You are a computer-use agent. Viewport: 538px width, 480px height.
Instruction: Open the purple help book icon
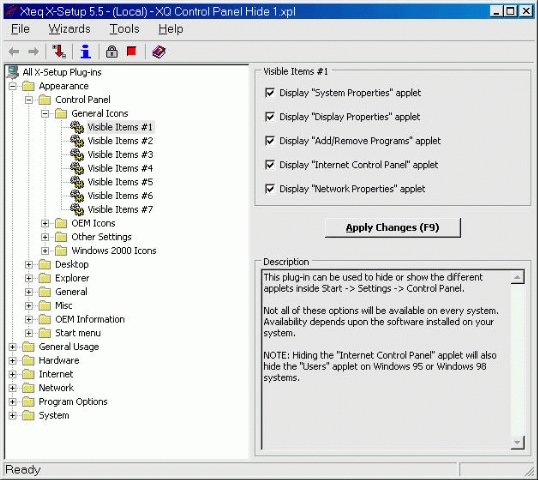point(159,52)
